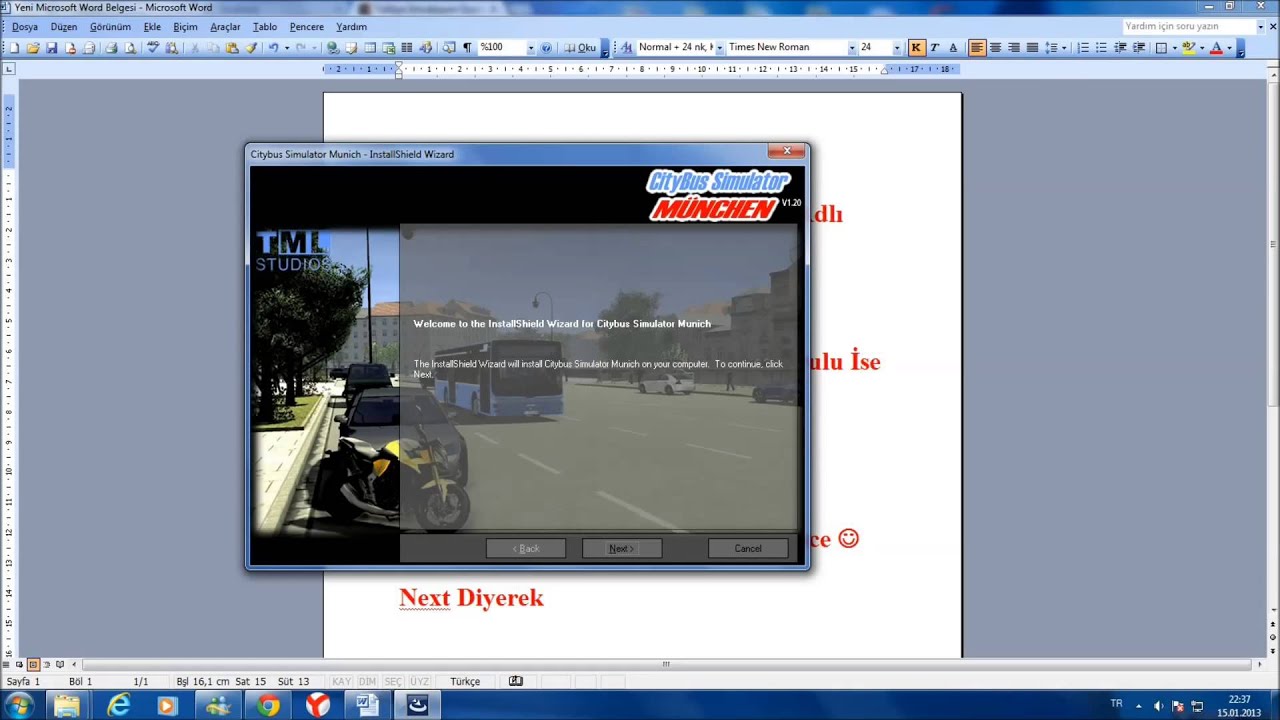Insert hyperlink via globe icon
The height and width of the screenshot is (720, 1280).
332,47
